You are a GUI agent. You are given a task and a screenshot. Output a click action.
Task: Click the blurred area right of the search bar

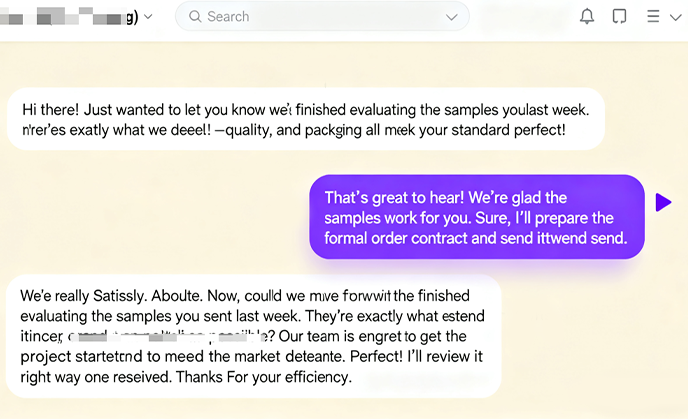point(522,18)
